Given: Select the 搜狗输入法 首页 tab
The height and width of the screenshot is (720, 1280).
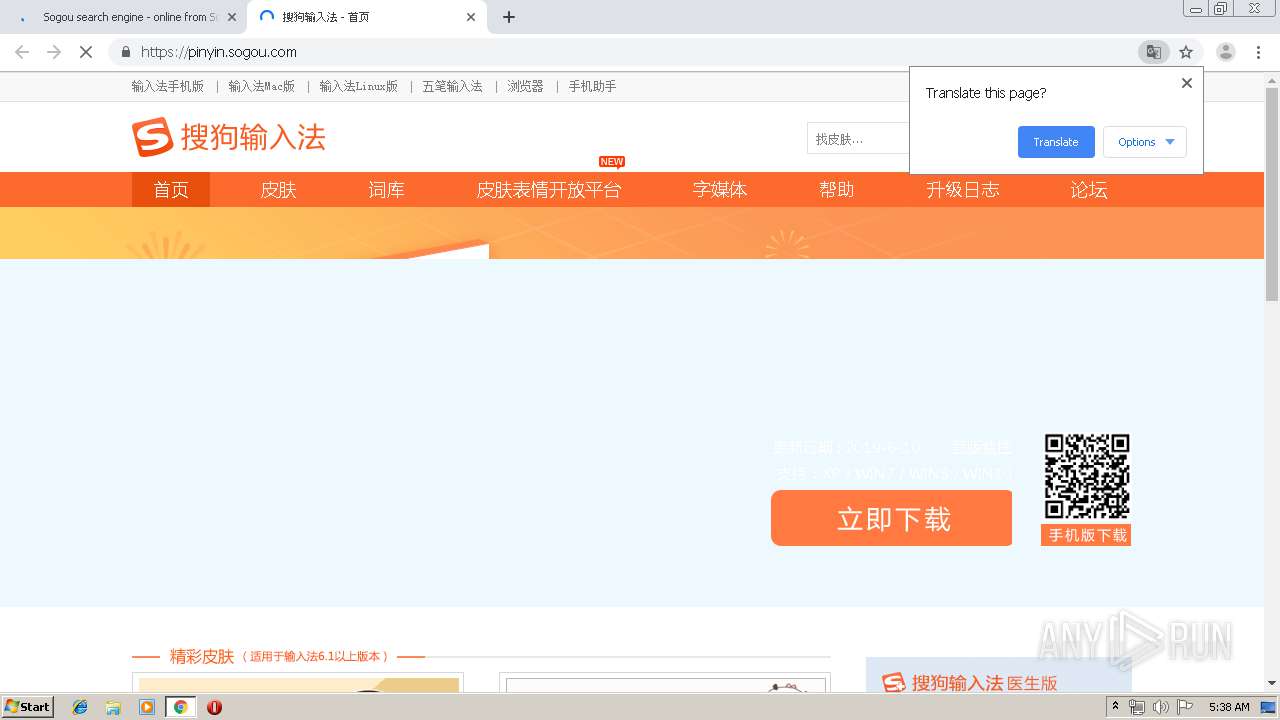Looking at the screenshot, I should (x=365, y=17).
